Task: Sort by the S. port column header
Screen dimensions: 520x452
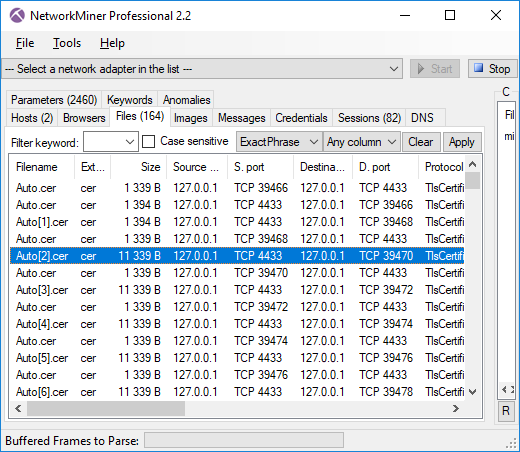Action: [x=260, y=167]
